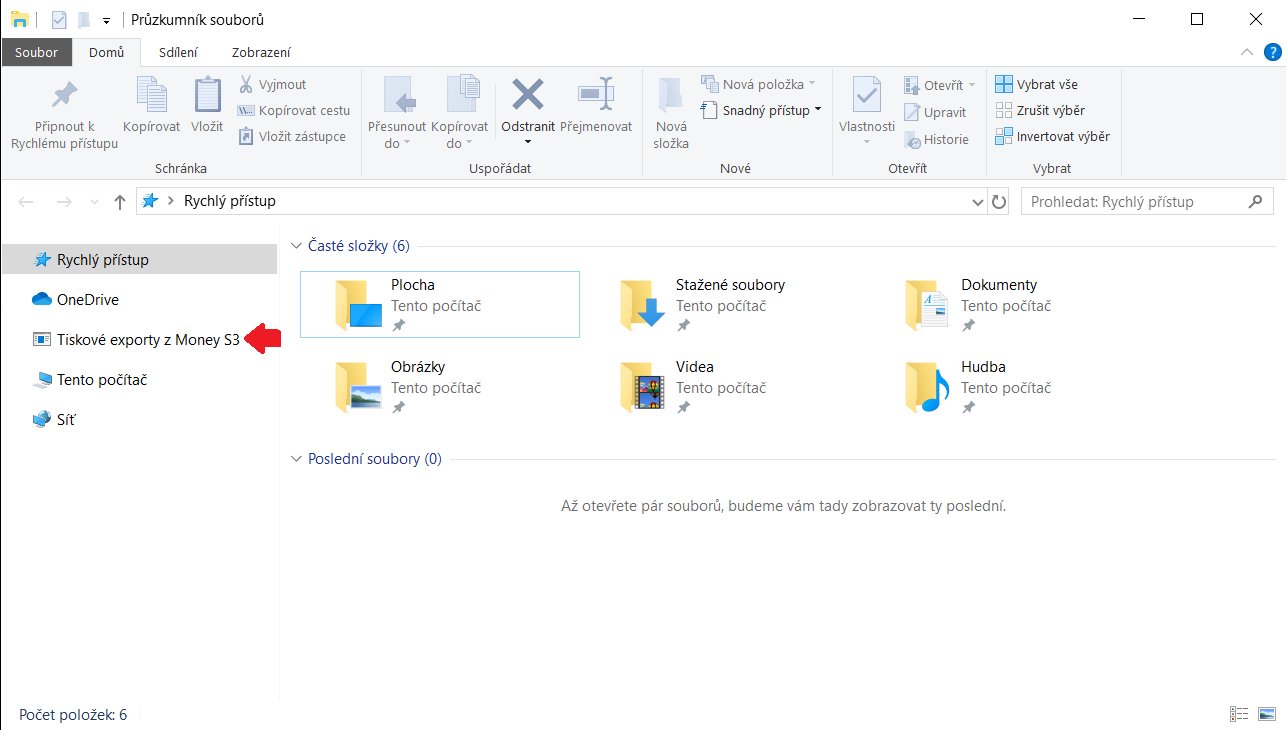Viewport: 1287px width, 730px height.
Task: Open the Odstranit dropdown arrow
Action: (x=528, y=141)
